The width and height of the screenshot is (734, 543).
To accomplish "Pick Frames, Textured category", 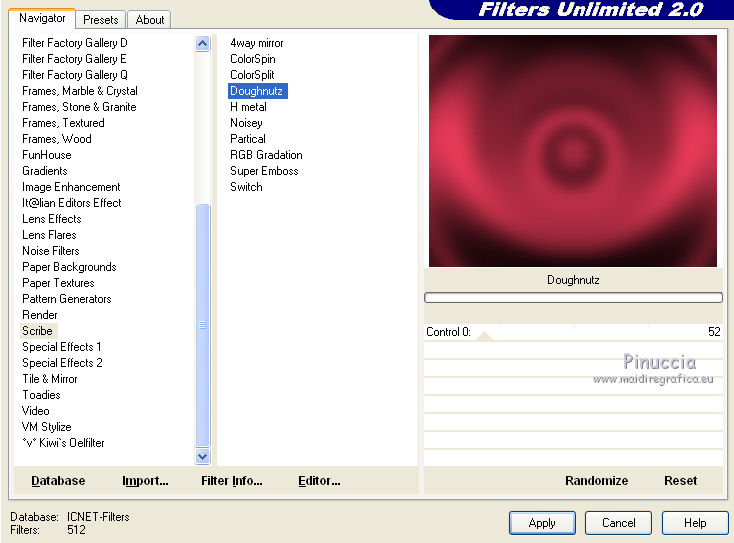I will (x=63, y=123).
